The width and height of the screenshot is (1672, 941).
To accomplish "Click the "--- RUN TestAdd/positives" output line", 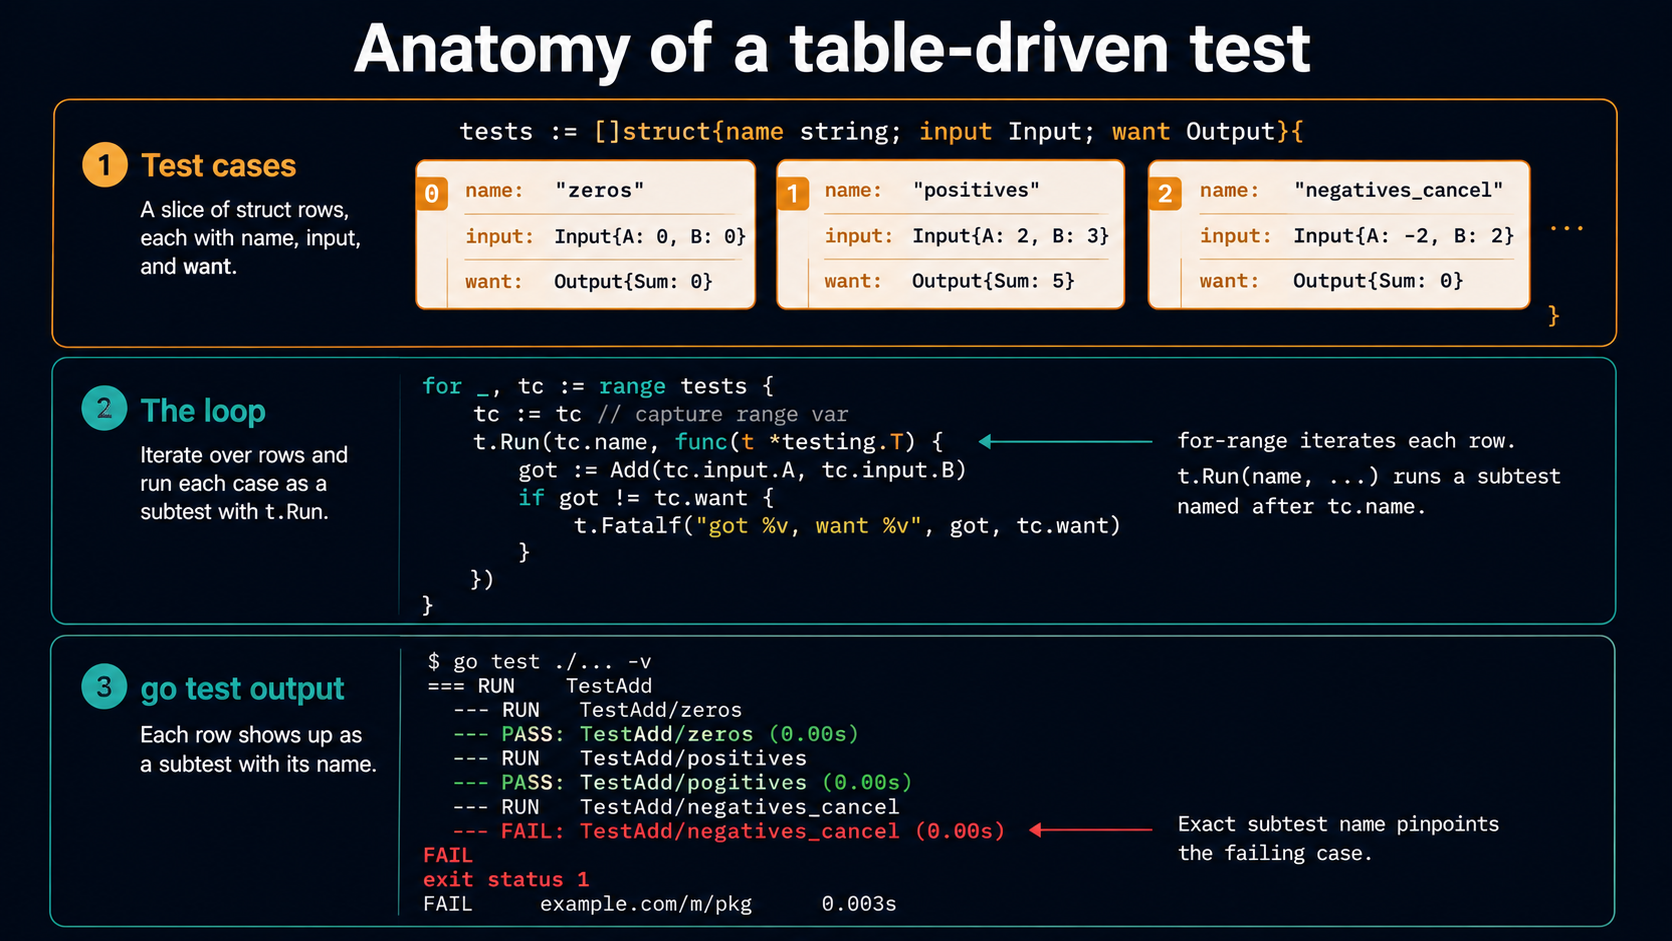I will click(629, 758).
